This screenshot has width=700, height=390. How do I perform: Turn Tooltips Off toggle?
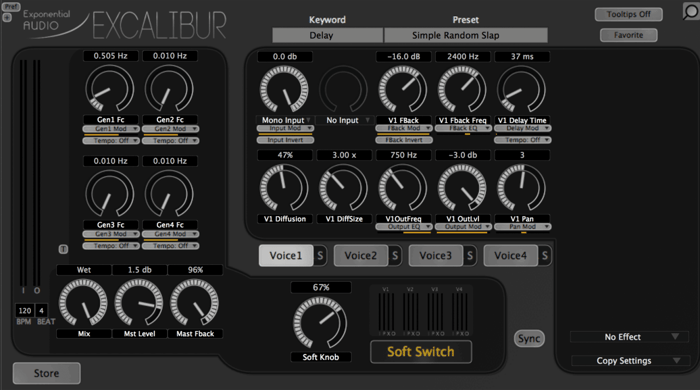pyautogui.click(x=629, y=14)
